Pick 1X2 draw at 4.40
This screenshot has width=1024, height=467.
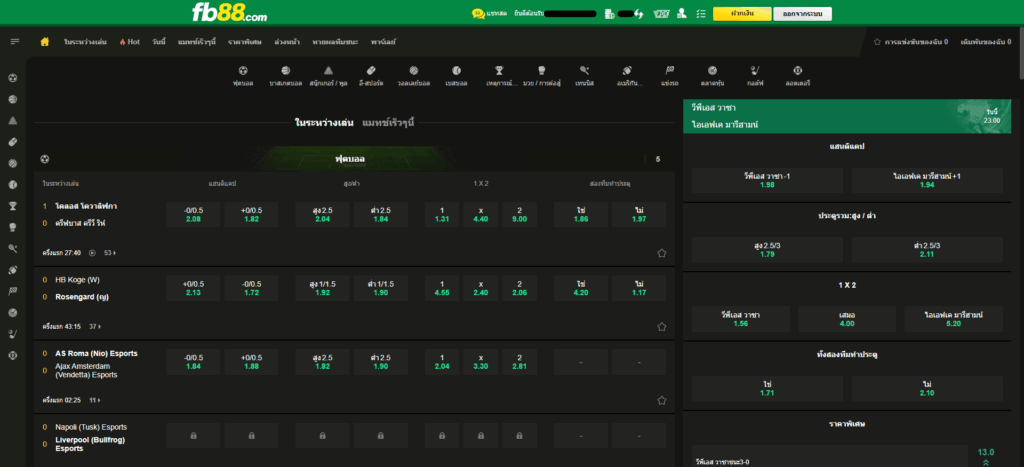coord(481,214)
